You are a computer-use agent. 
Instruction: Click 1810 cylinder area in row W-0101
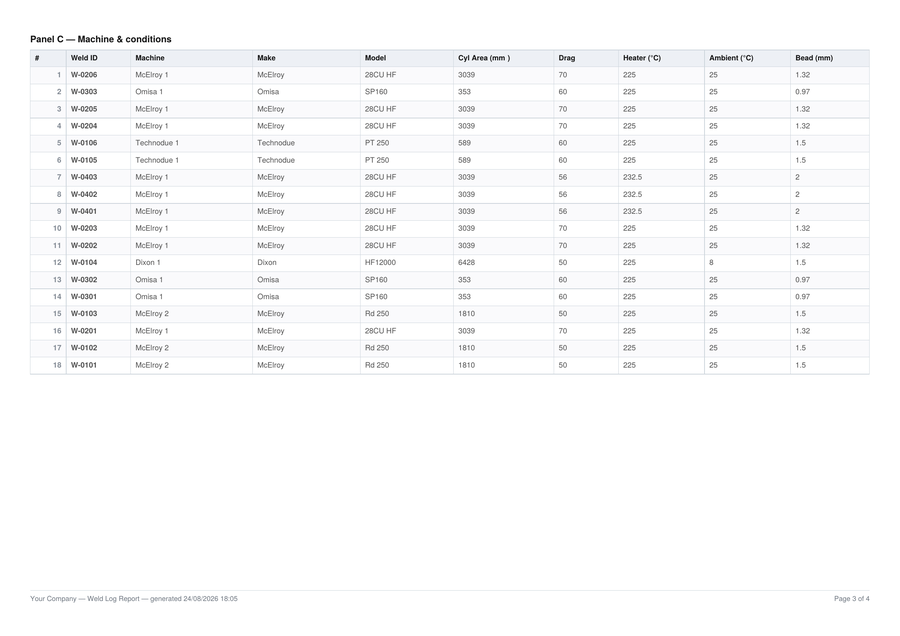(x=466, y=365)
